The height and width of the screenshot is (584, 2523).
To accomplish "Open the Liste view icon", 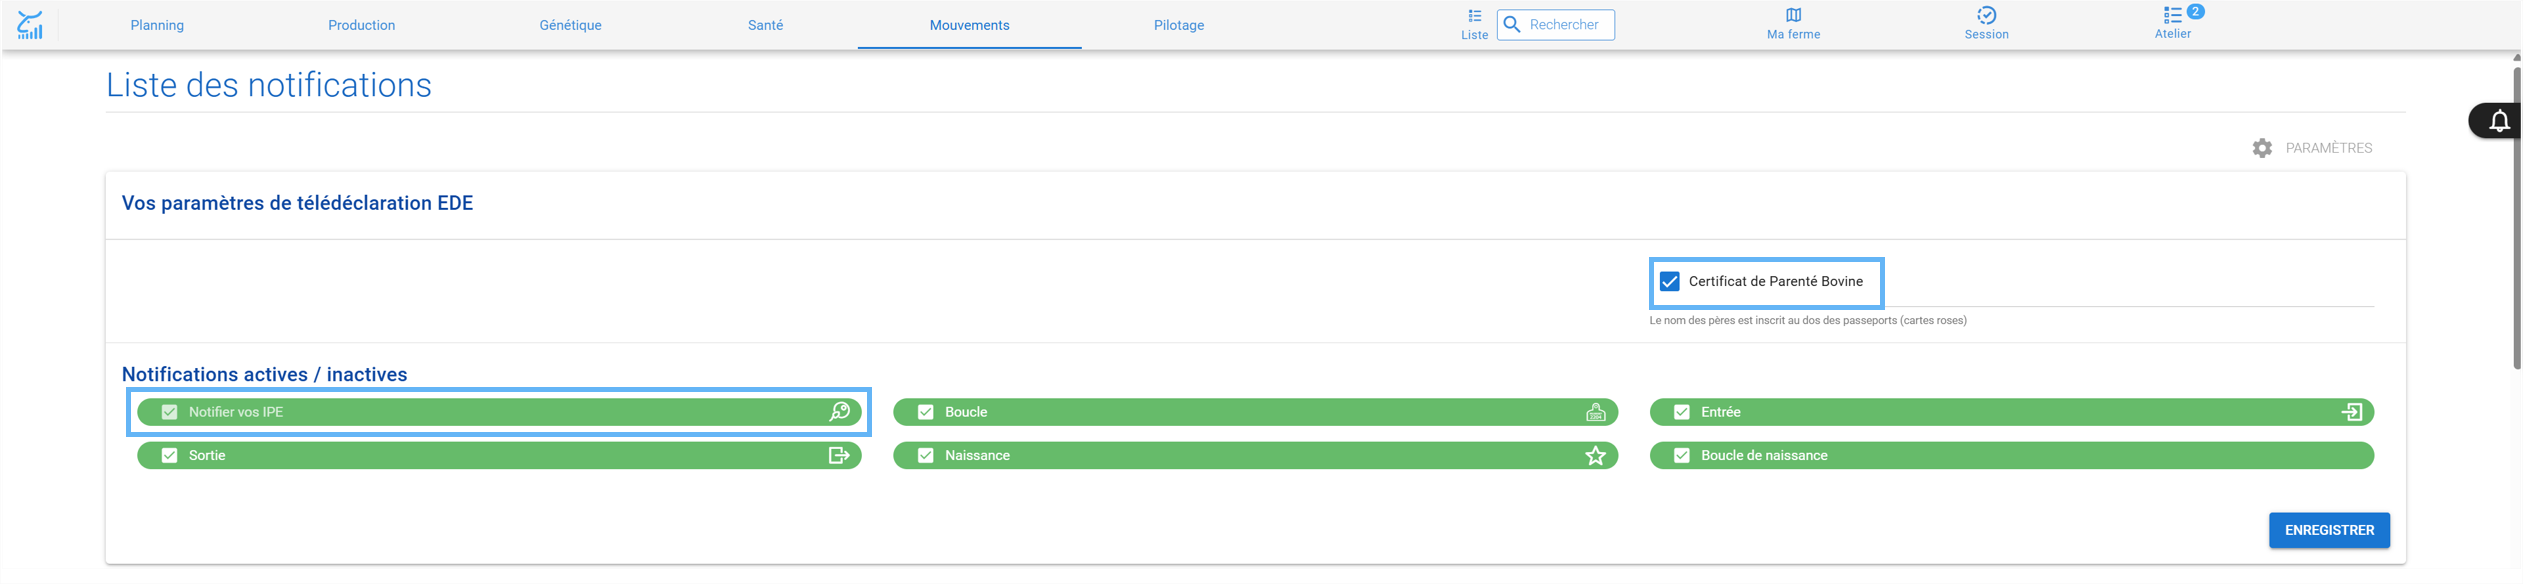I will click(x=1474, y=16).
